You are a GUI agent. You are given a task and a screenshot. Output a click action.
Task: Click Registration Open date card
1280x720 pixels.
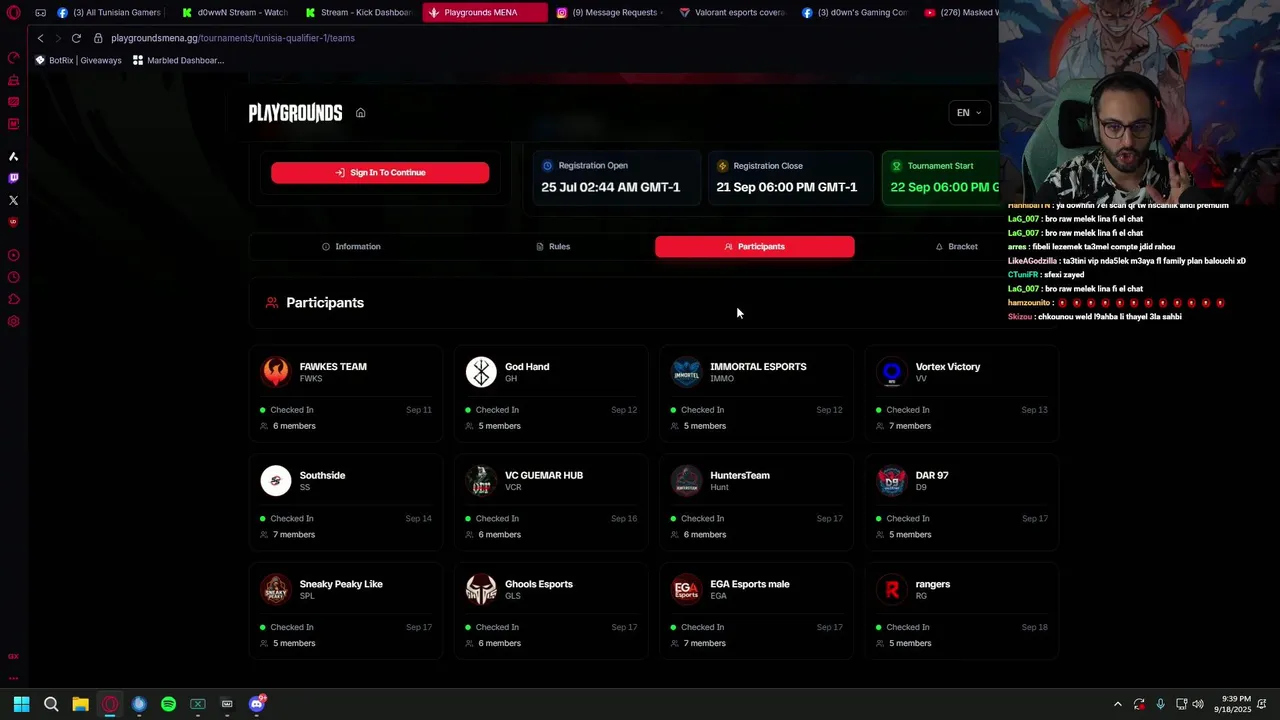pos(616,177)
